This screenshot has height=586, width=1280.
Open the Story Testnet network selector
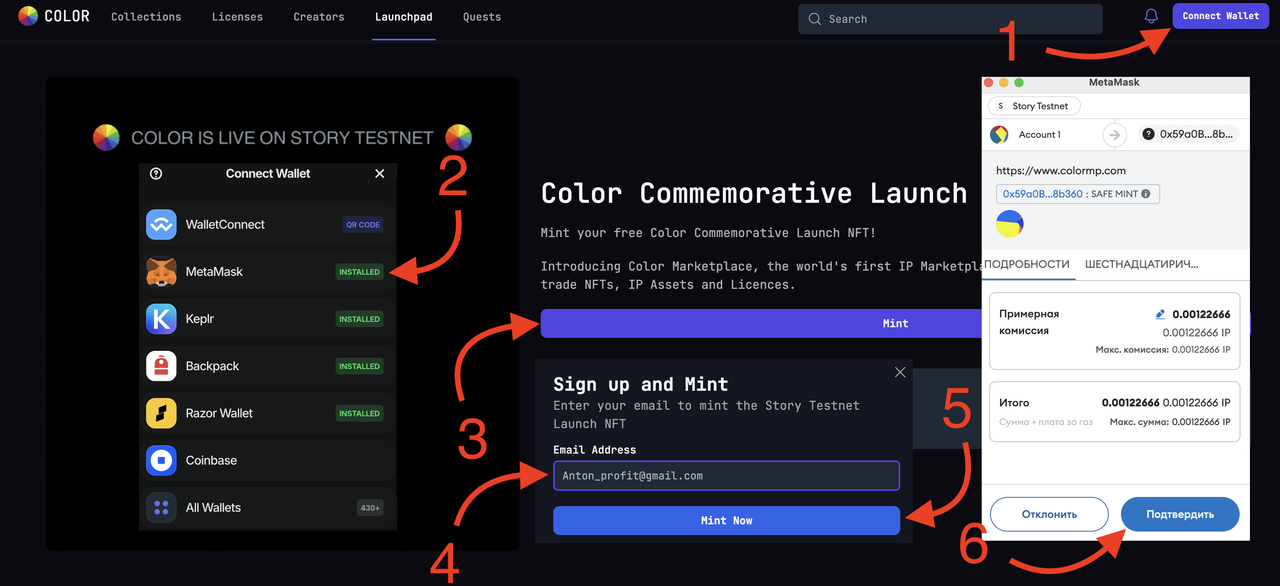(1034, 106)
